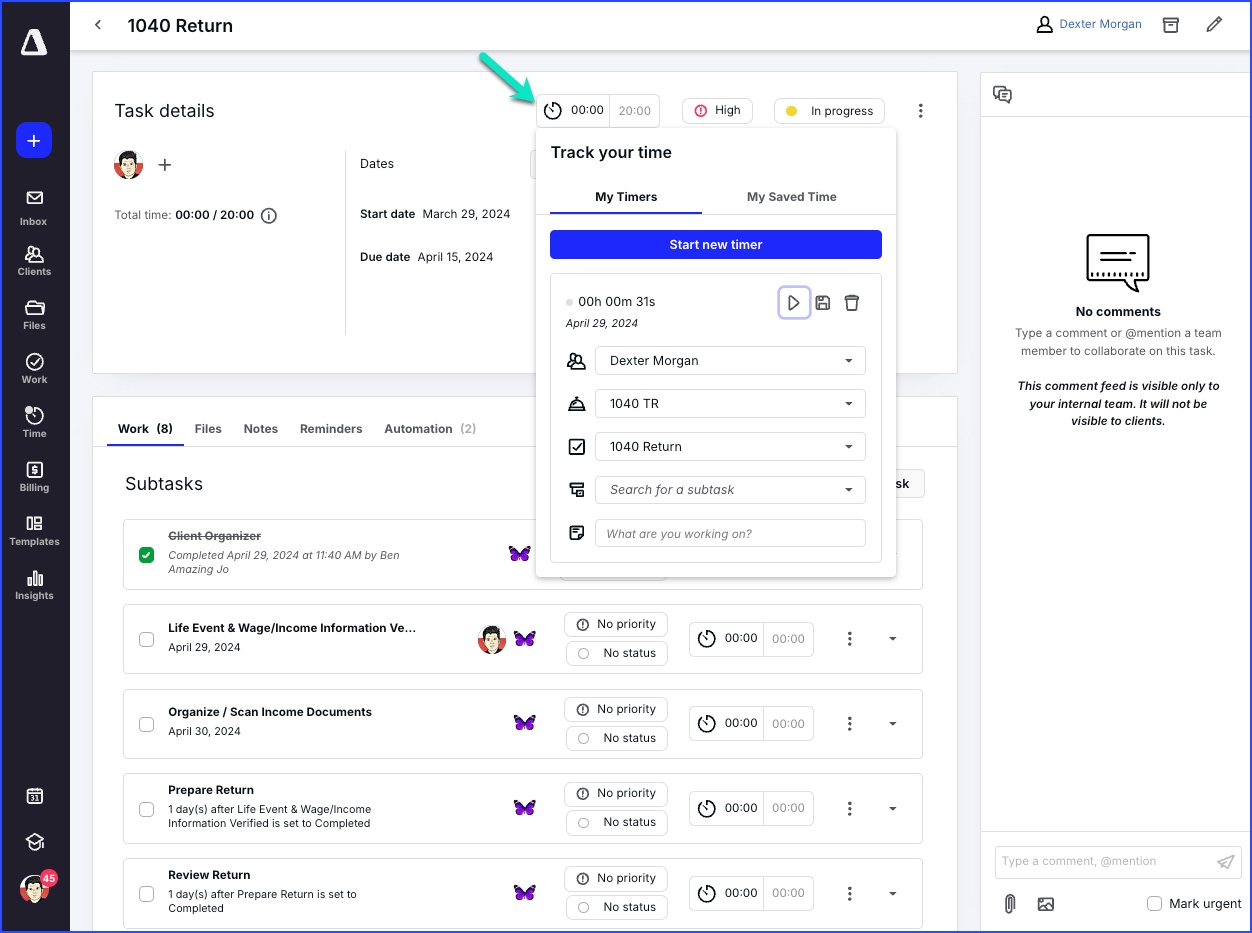The image size is (1252, 933).
Task: Open Billing in sidebar
Action: (x=34, y=477)
